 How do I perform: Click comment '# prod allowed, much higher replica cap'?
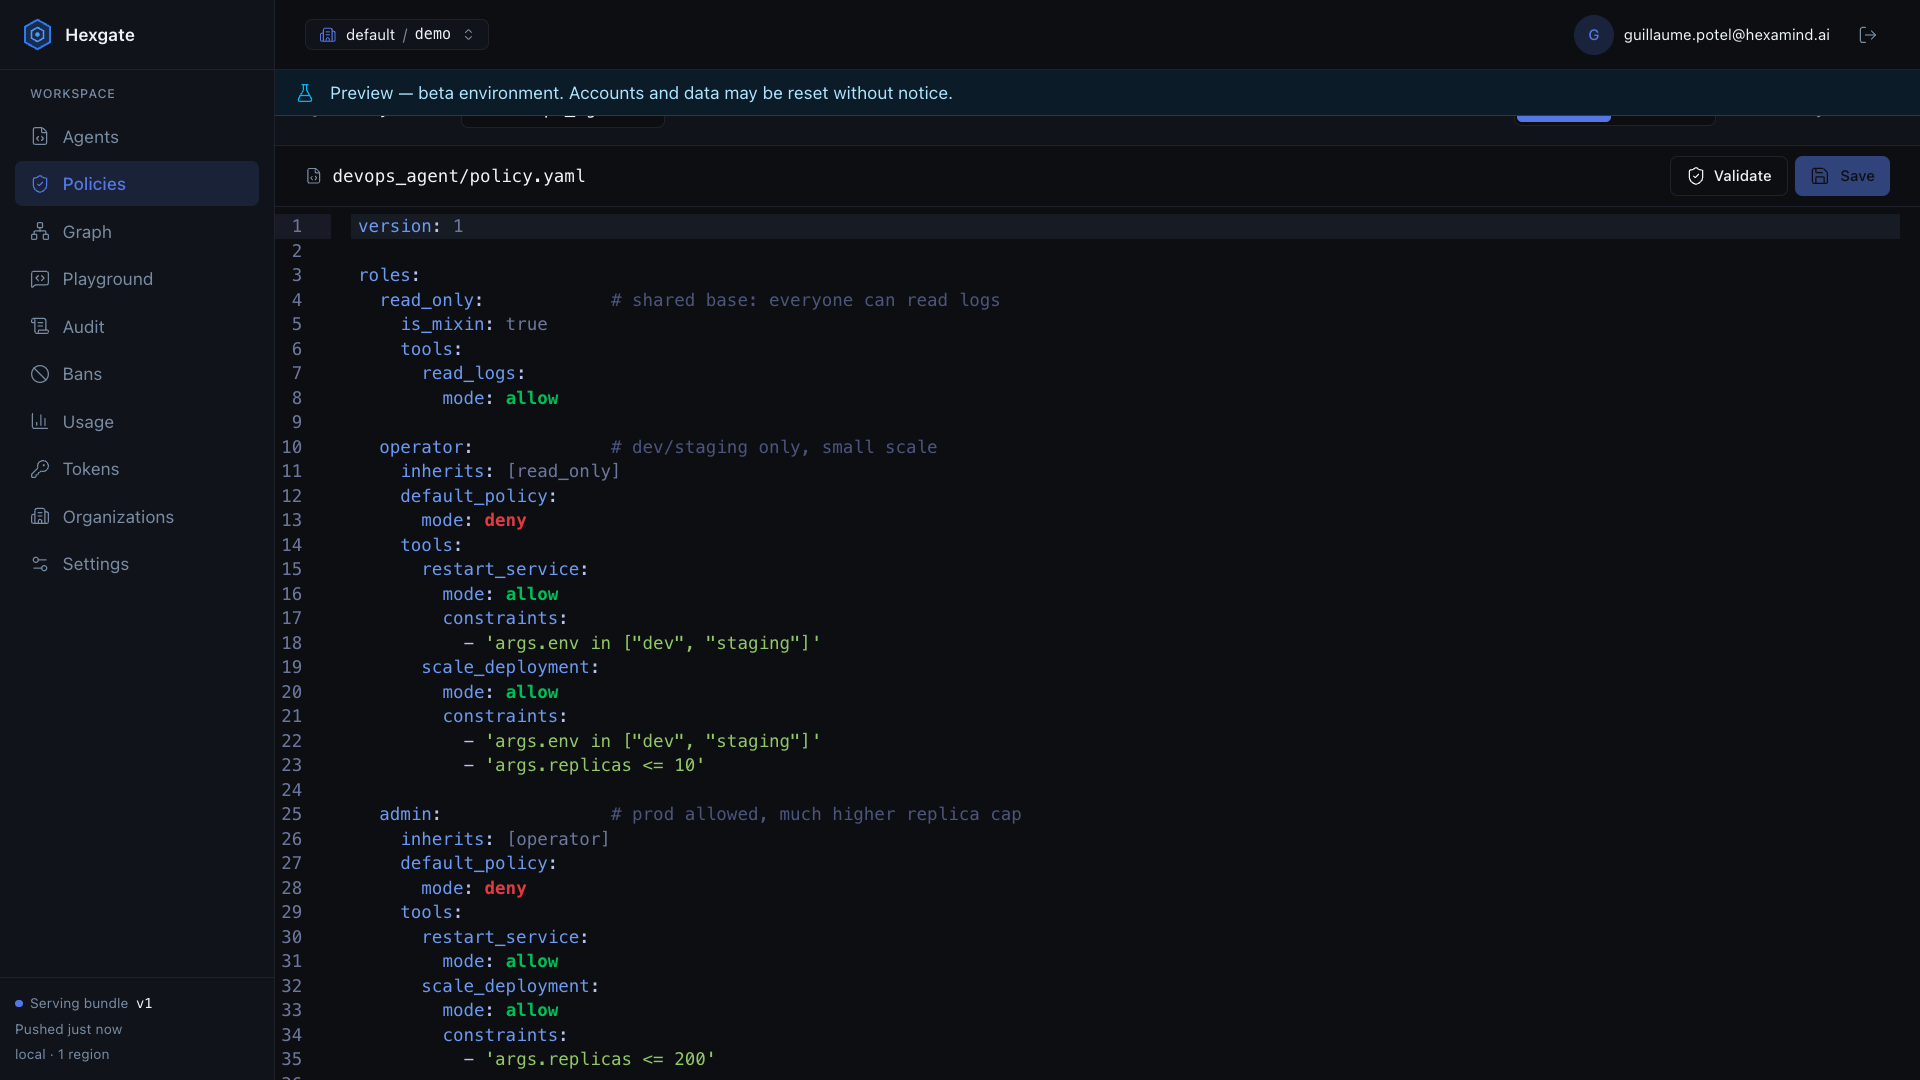click(816, 814)
